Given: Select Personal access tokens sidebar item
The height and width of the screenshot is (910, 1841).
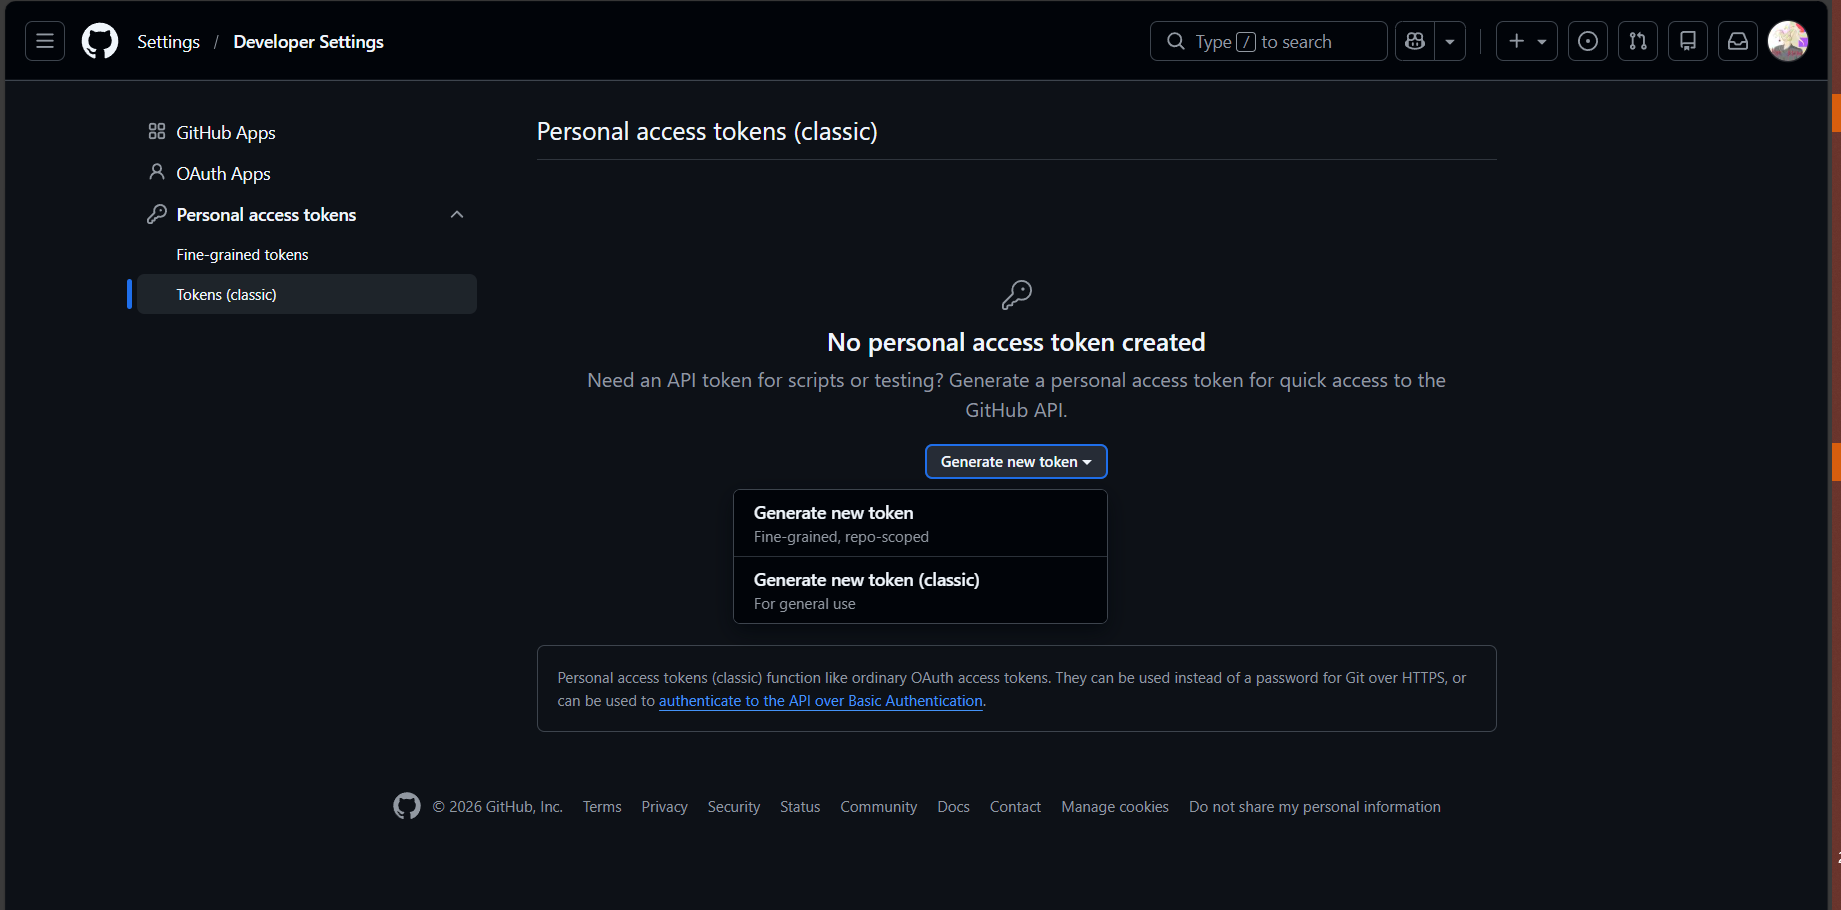Looking at the screenshot, I should pyautogui.click(x=307, y=214).
